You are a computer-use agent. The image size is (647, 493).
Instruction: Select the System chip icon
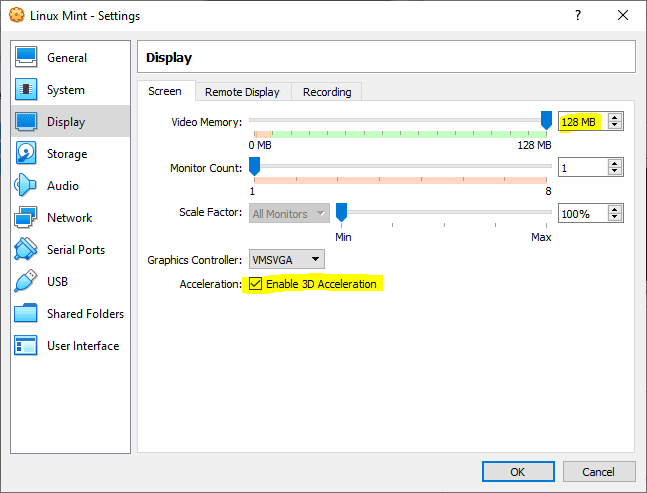[x=26, y=89]
